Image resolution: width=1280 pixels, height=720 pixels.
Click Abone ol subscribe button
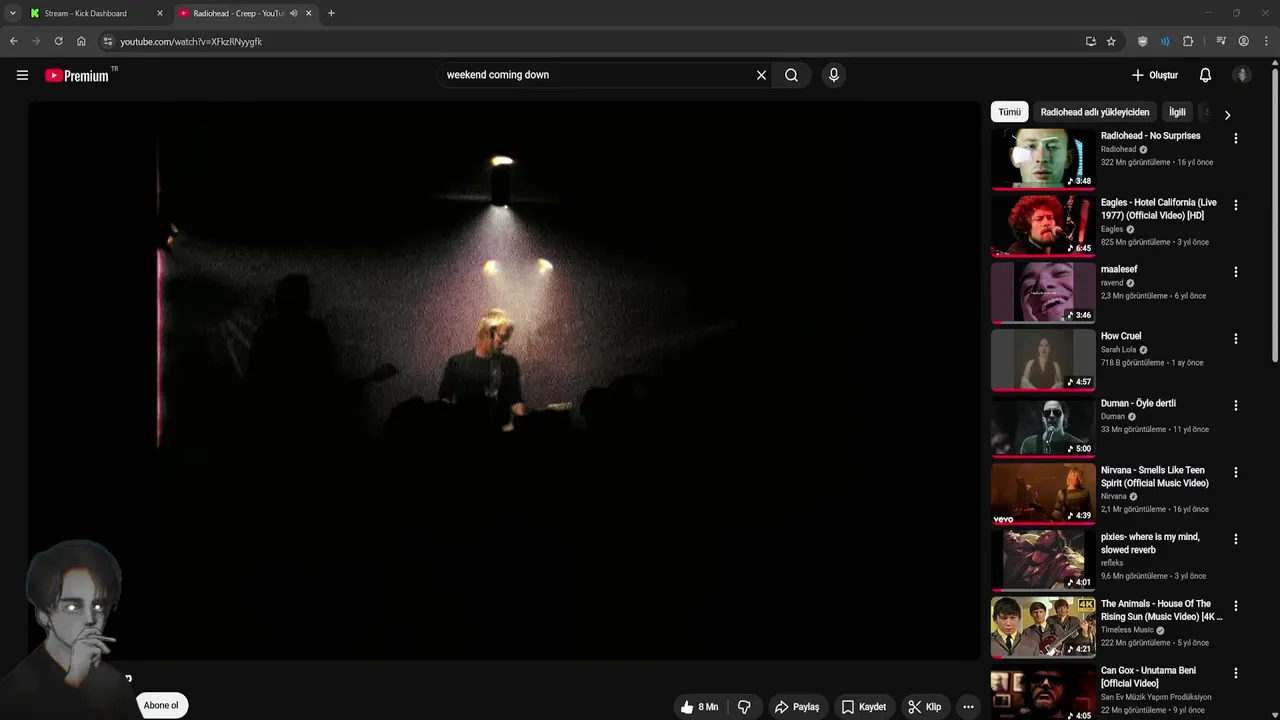click(161, 705)
